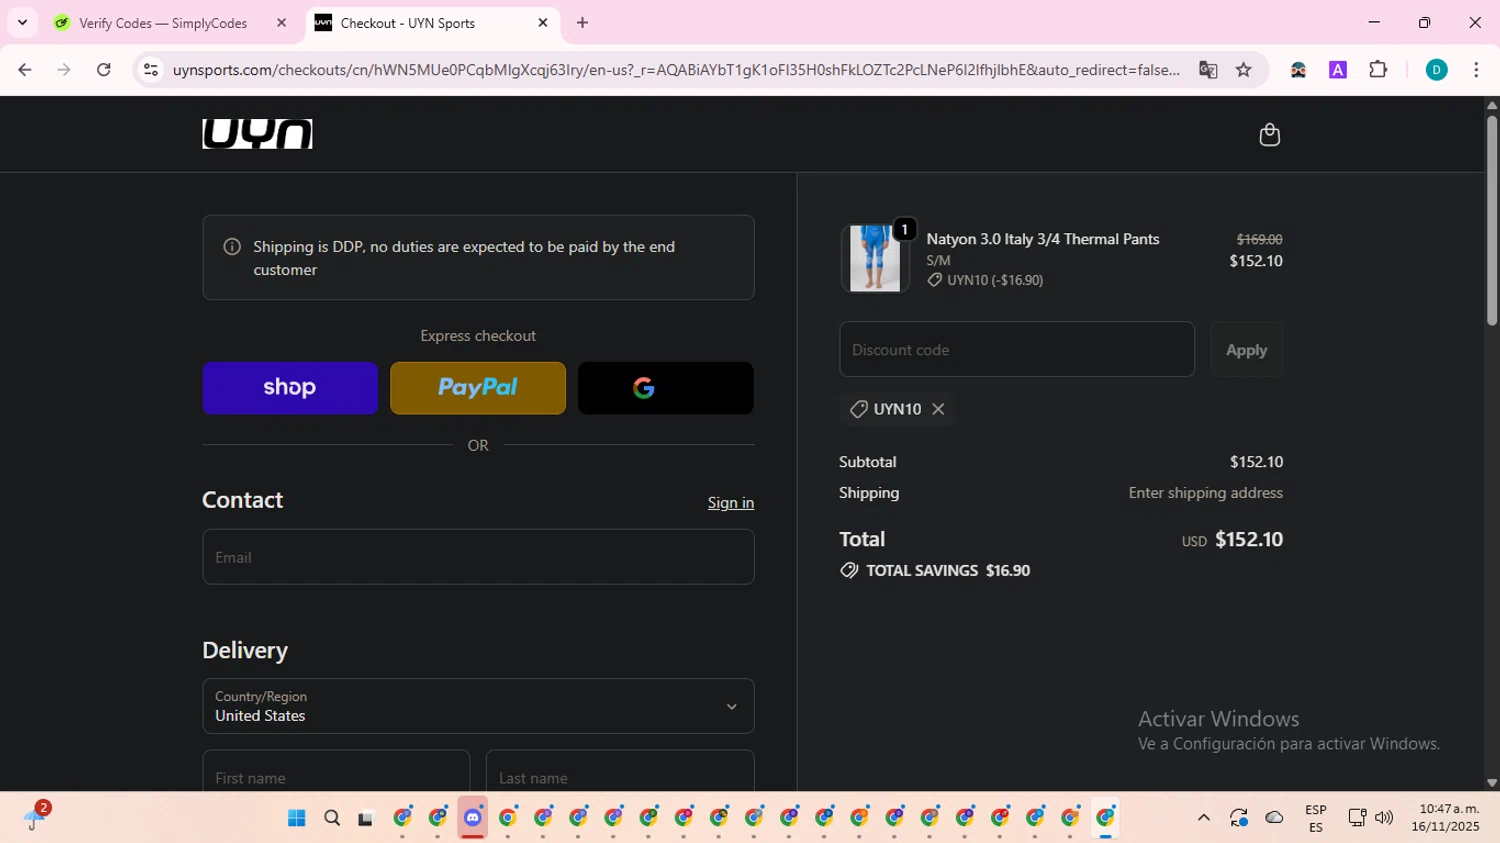The width and height of the screenshot is (1500, 843).
Task: Open the Extensions puzzle menu
Action: tap(1378, 70)
